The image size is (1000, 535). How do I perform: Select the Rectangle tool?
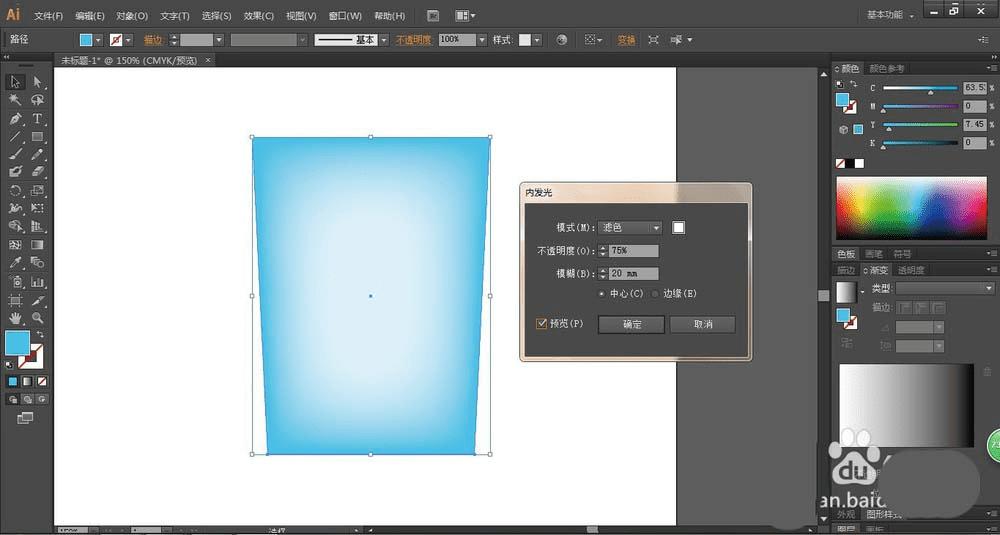coord(37,136)
